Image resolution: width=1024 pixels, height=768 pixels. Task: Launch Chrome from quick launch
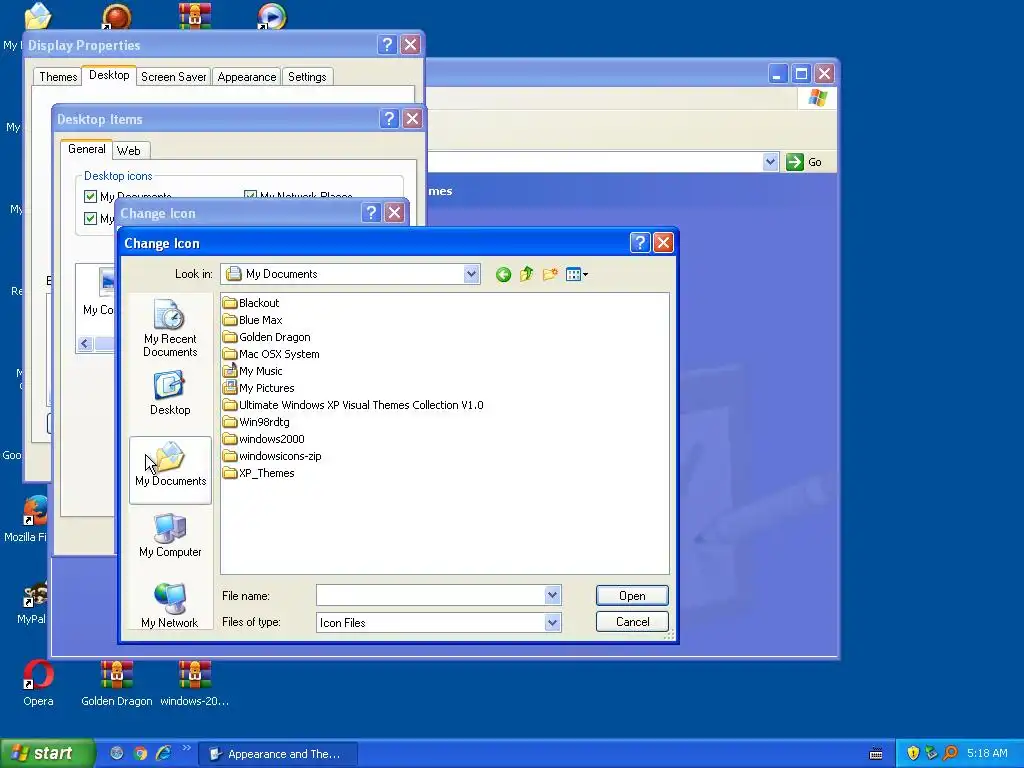click(140, 753)
